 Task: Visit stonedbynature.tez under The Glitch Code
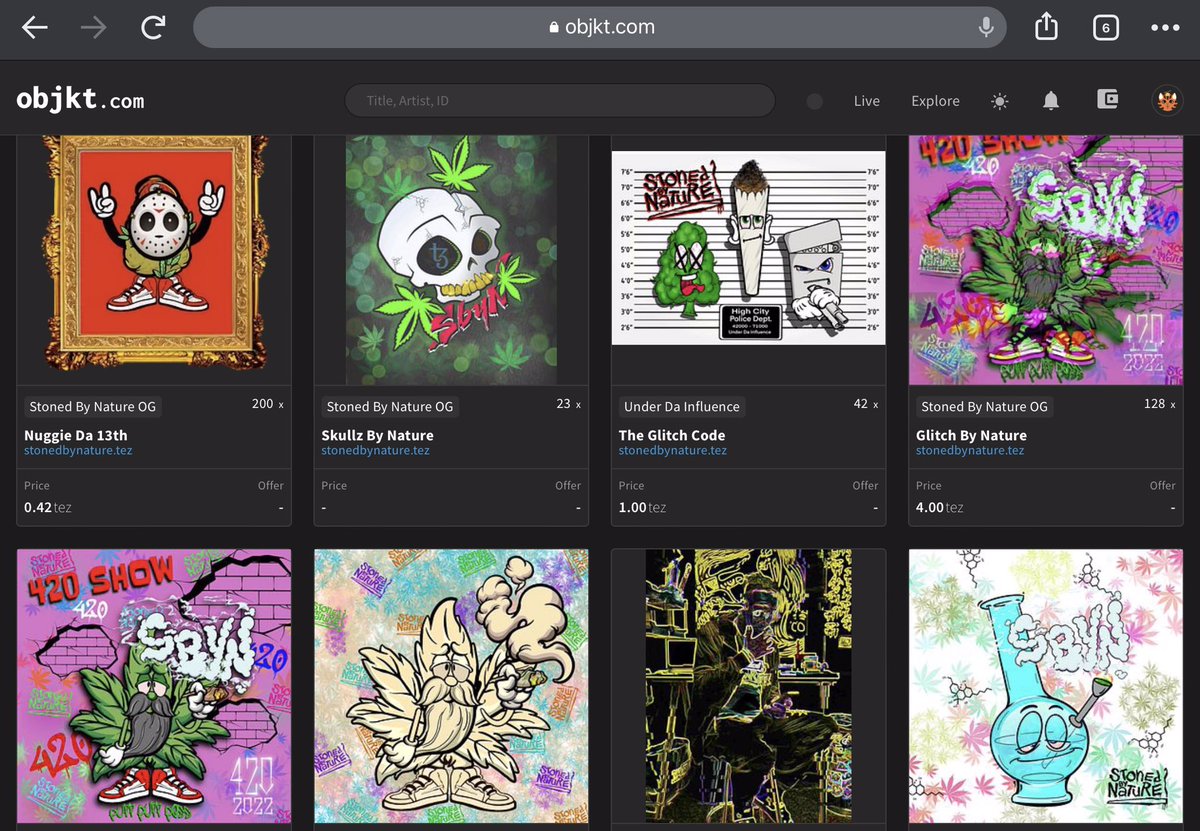click(672, 451)
